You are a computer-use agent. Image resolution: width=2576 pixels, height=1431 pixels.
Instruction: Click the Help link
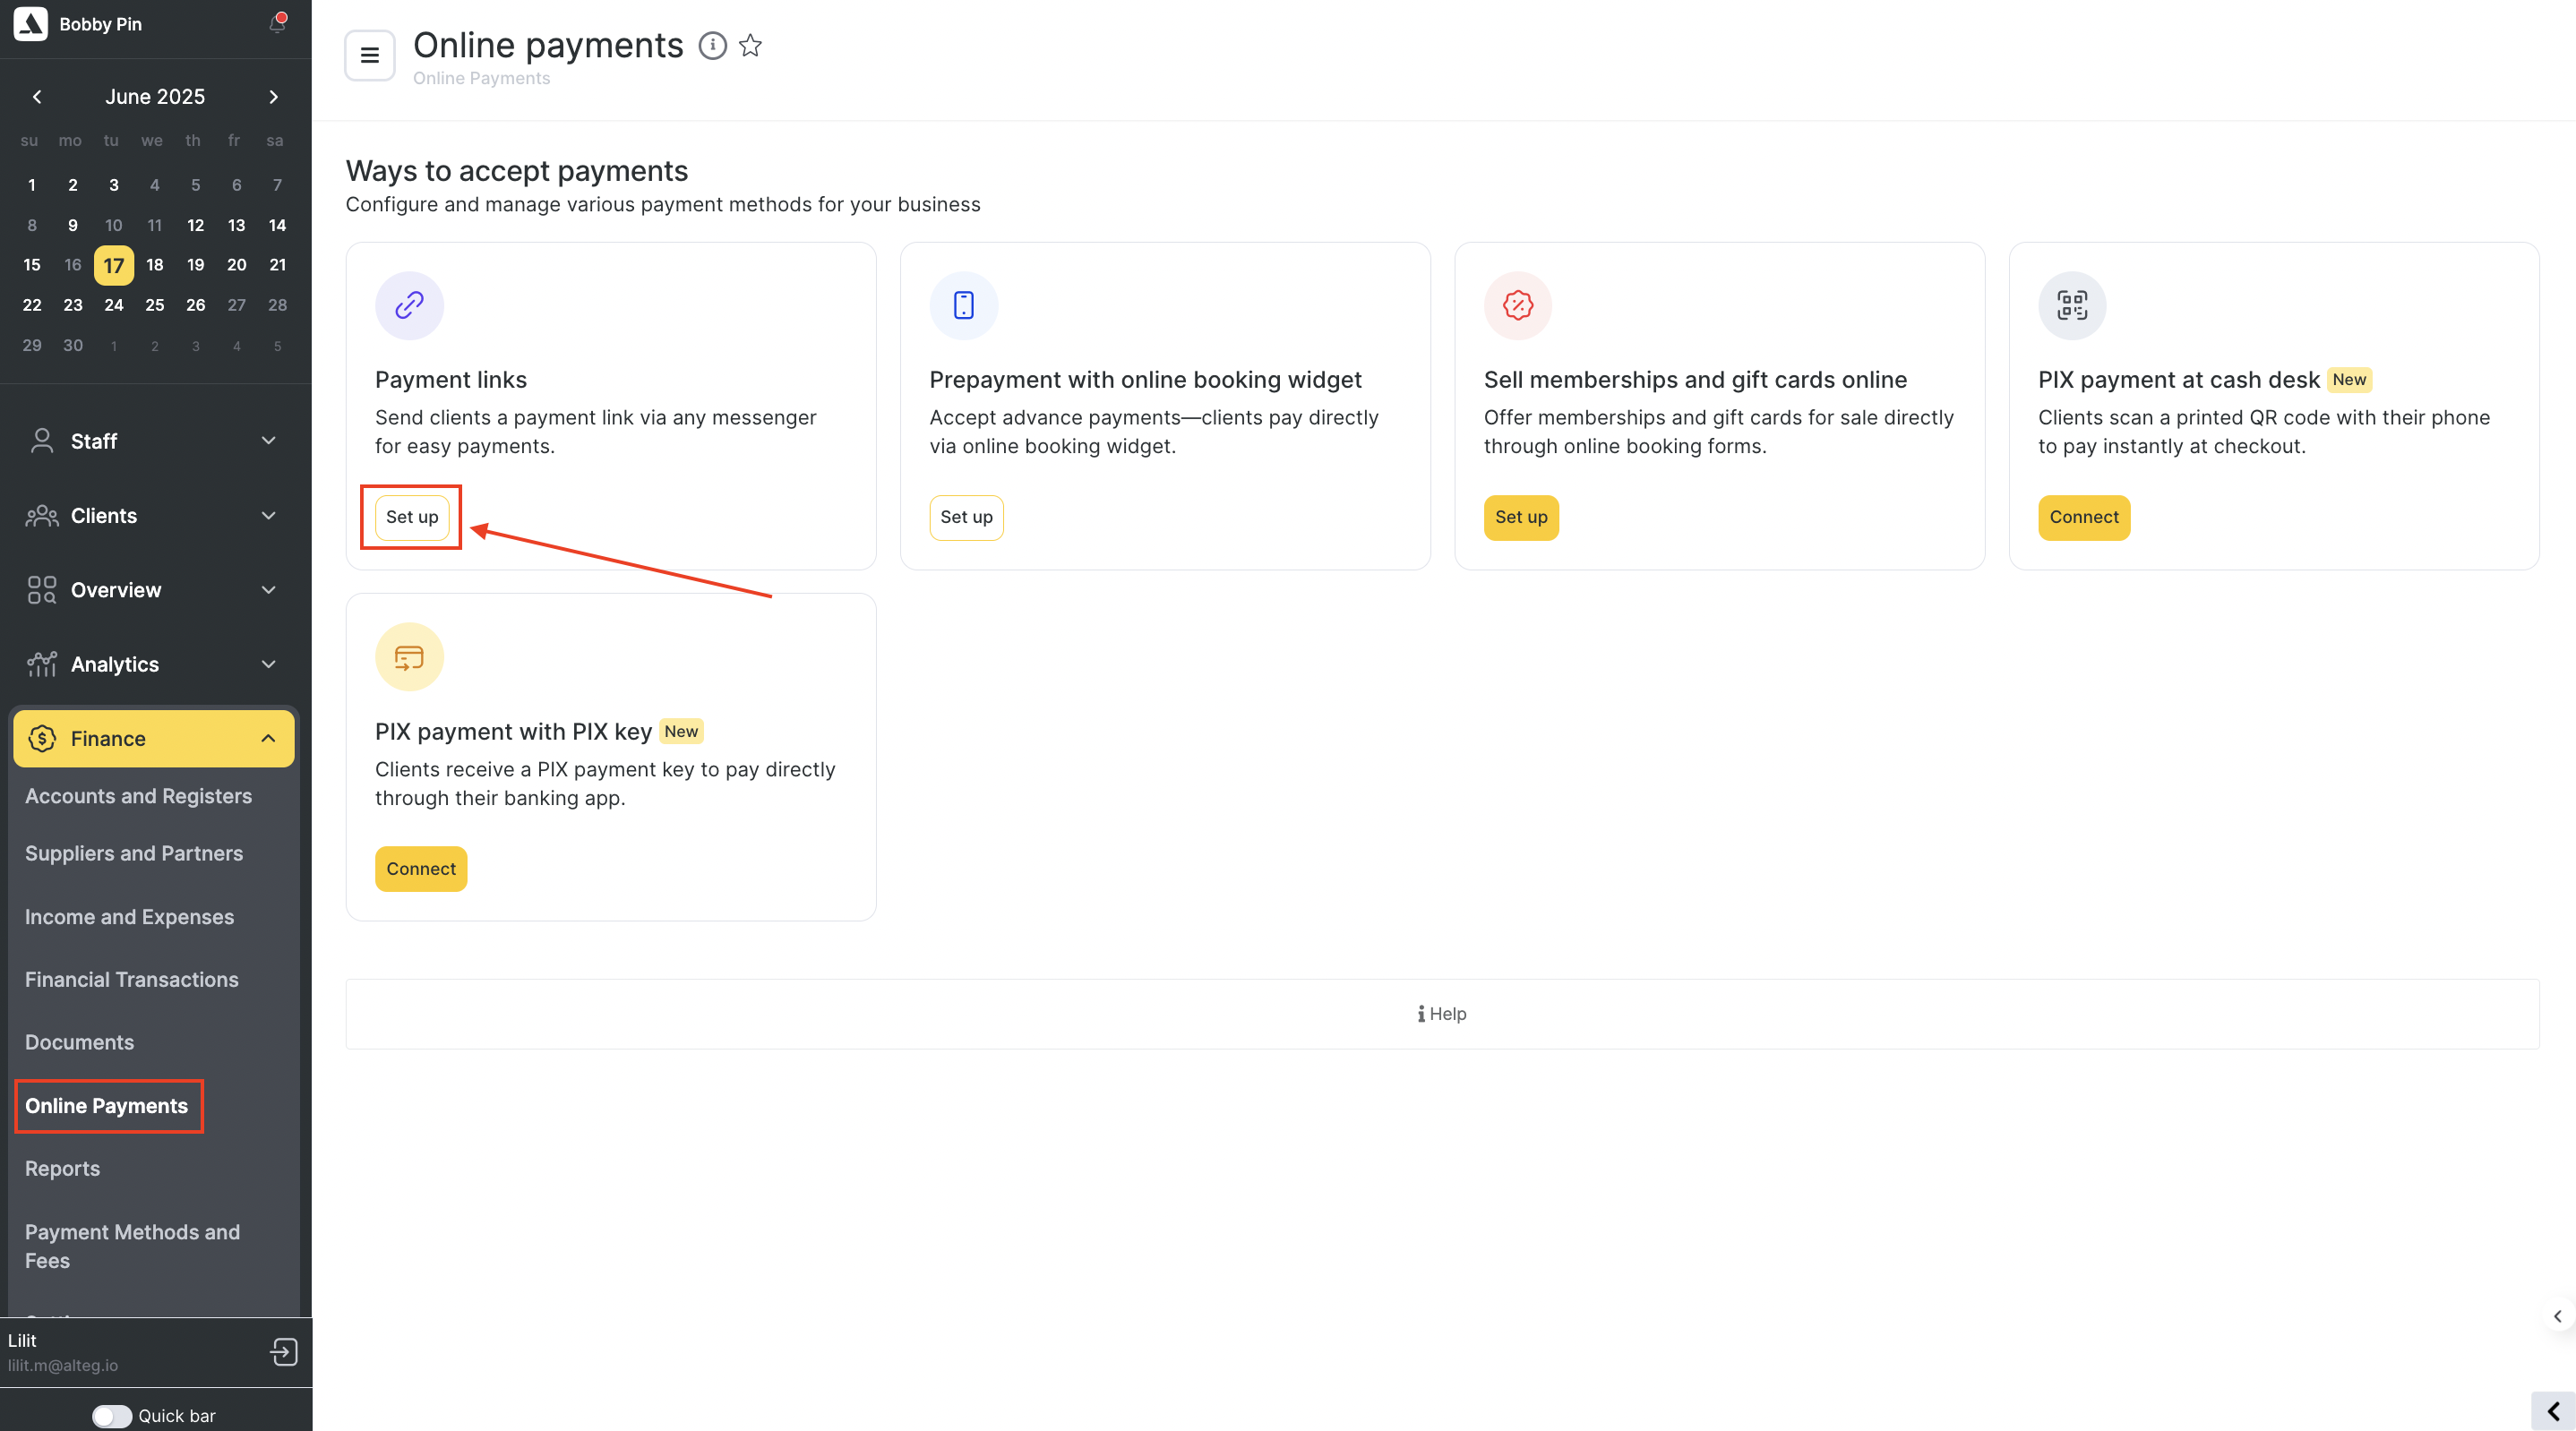pos(1441,1014)
